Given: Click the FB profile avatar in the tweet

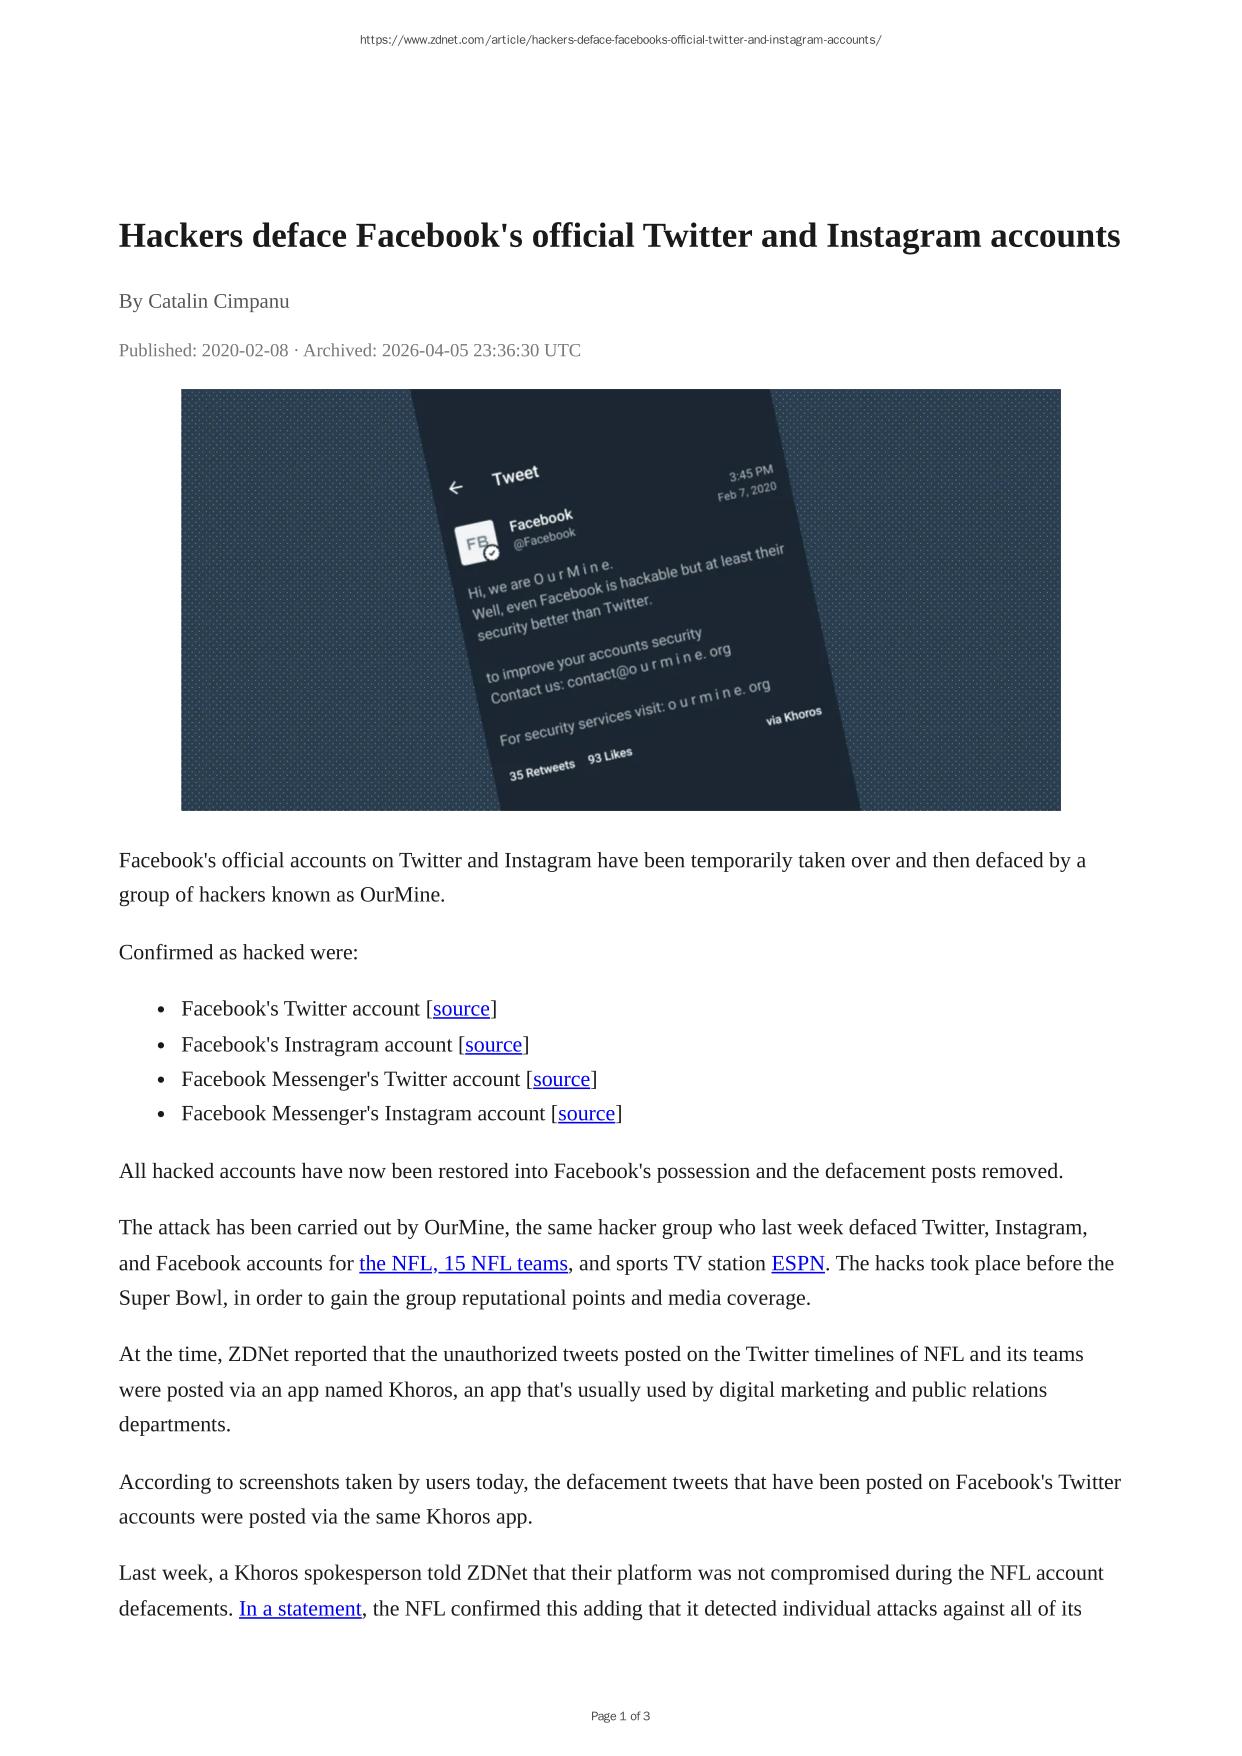Looking at the screenshot, I should tap(475, 543).
